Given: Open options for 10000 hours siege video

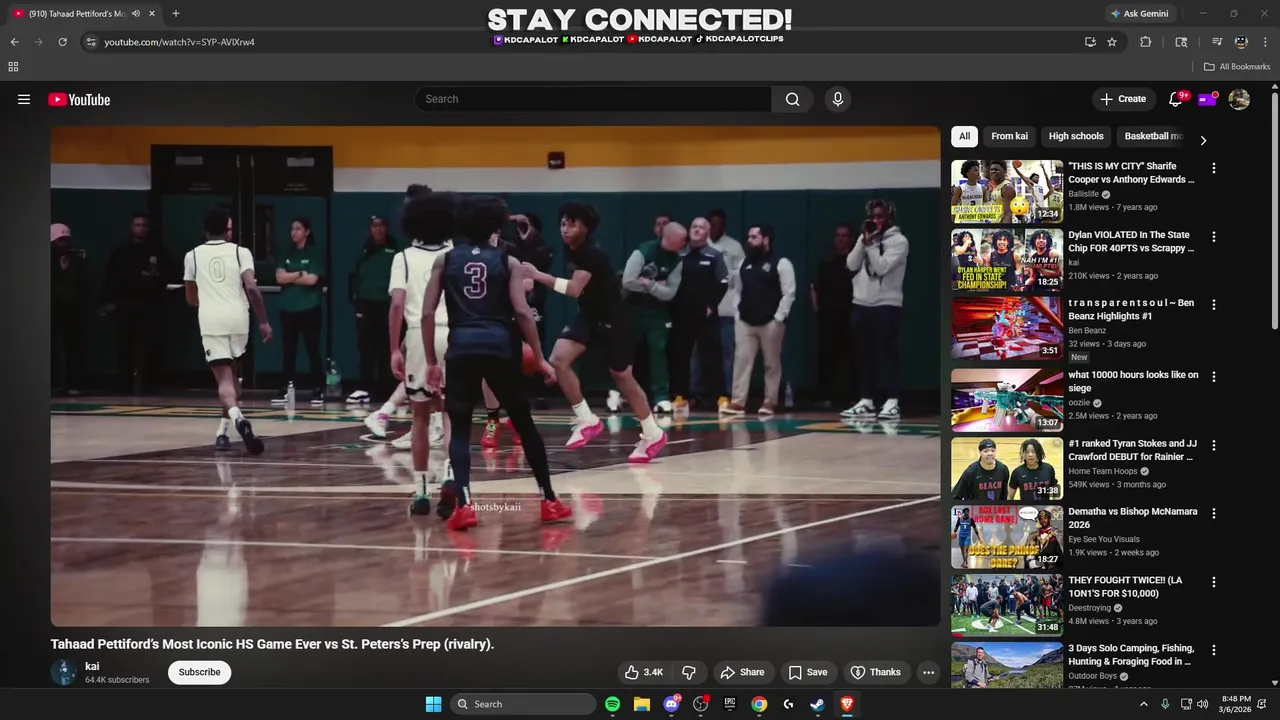Looking at the screenshot, I should pyautogui.click(x=1214, y=376).
